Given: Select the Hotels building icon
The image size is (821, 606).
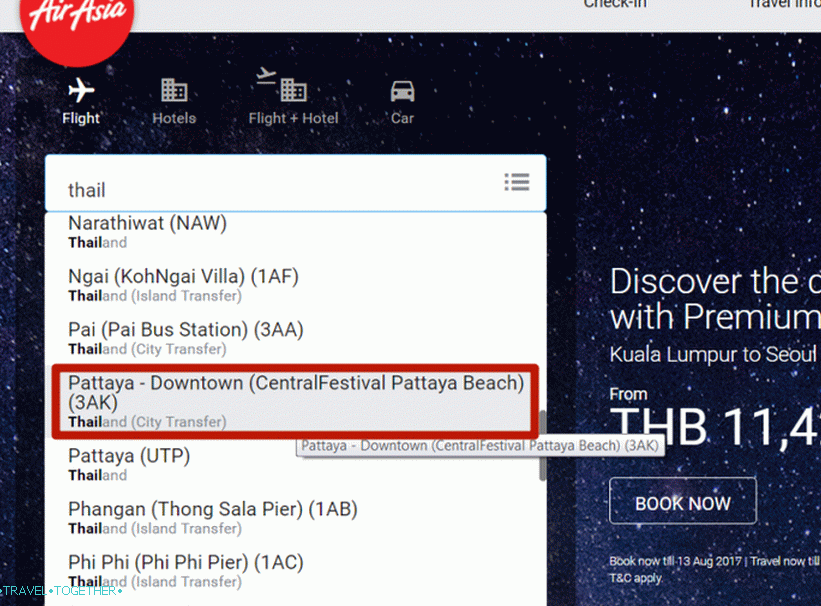Looking at the screenshot, I should pos(174,90).
